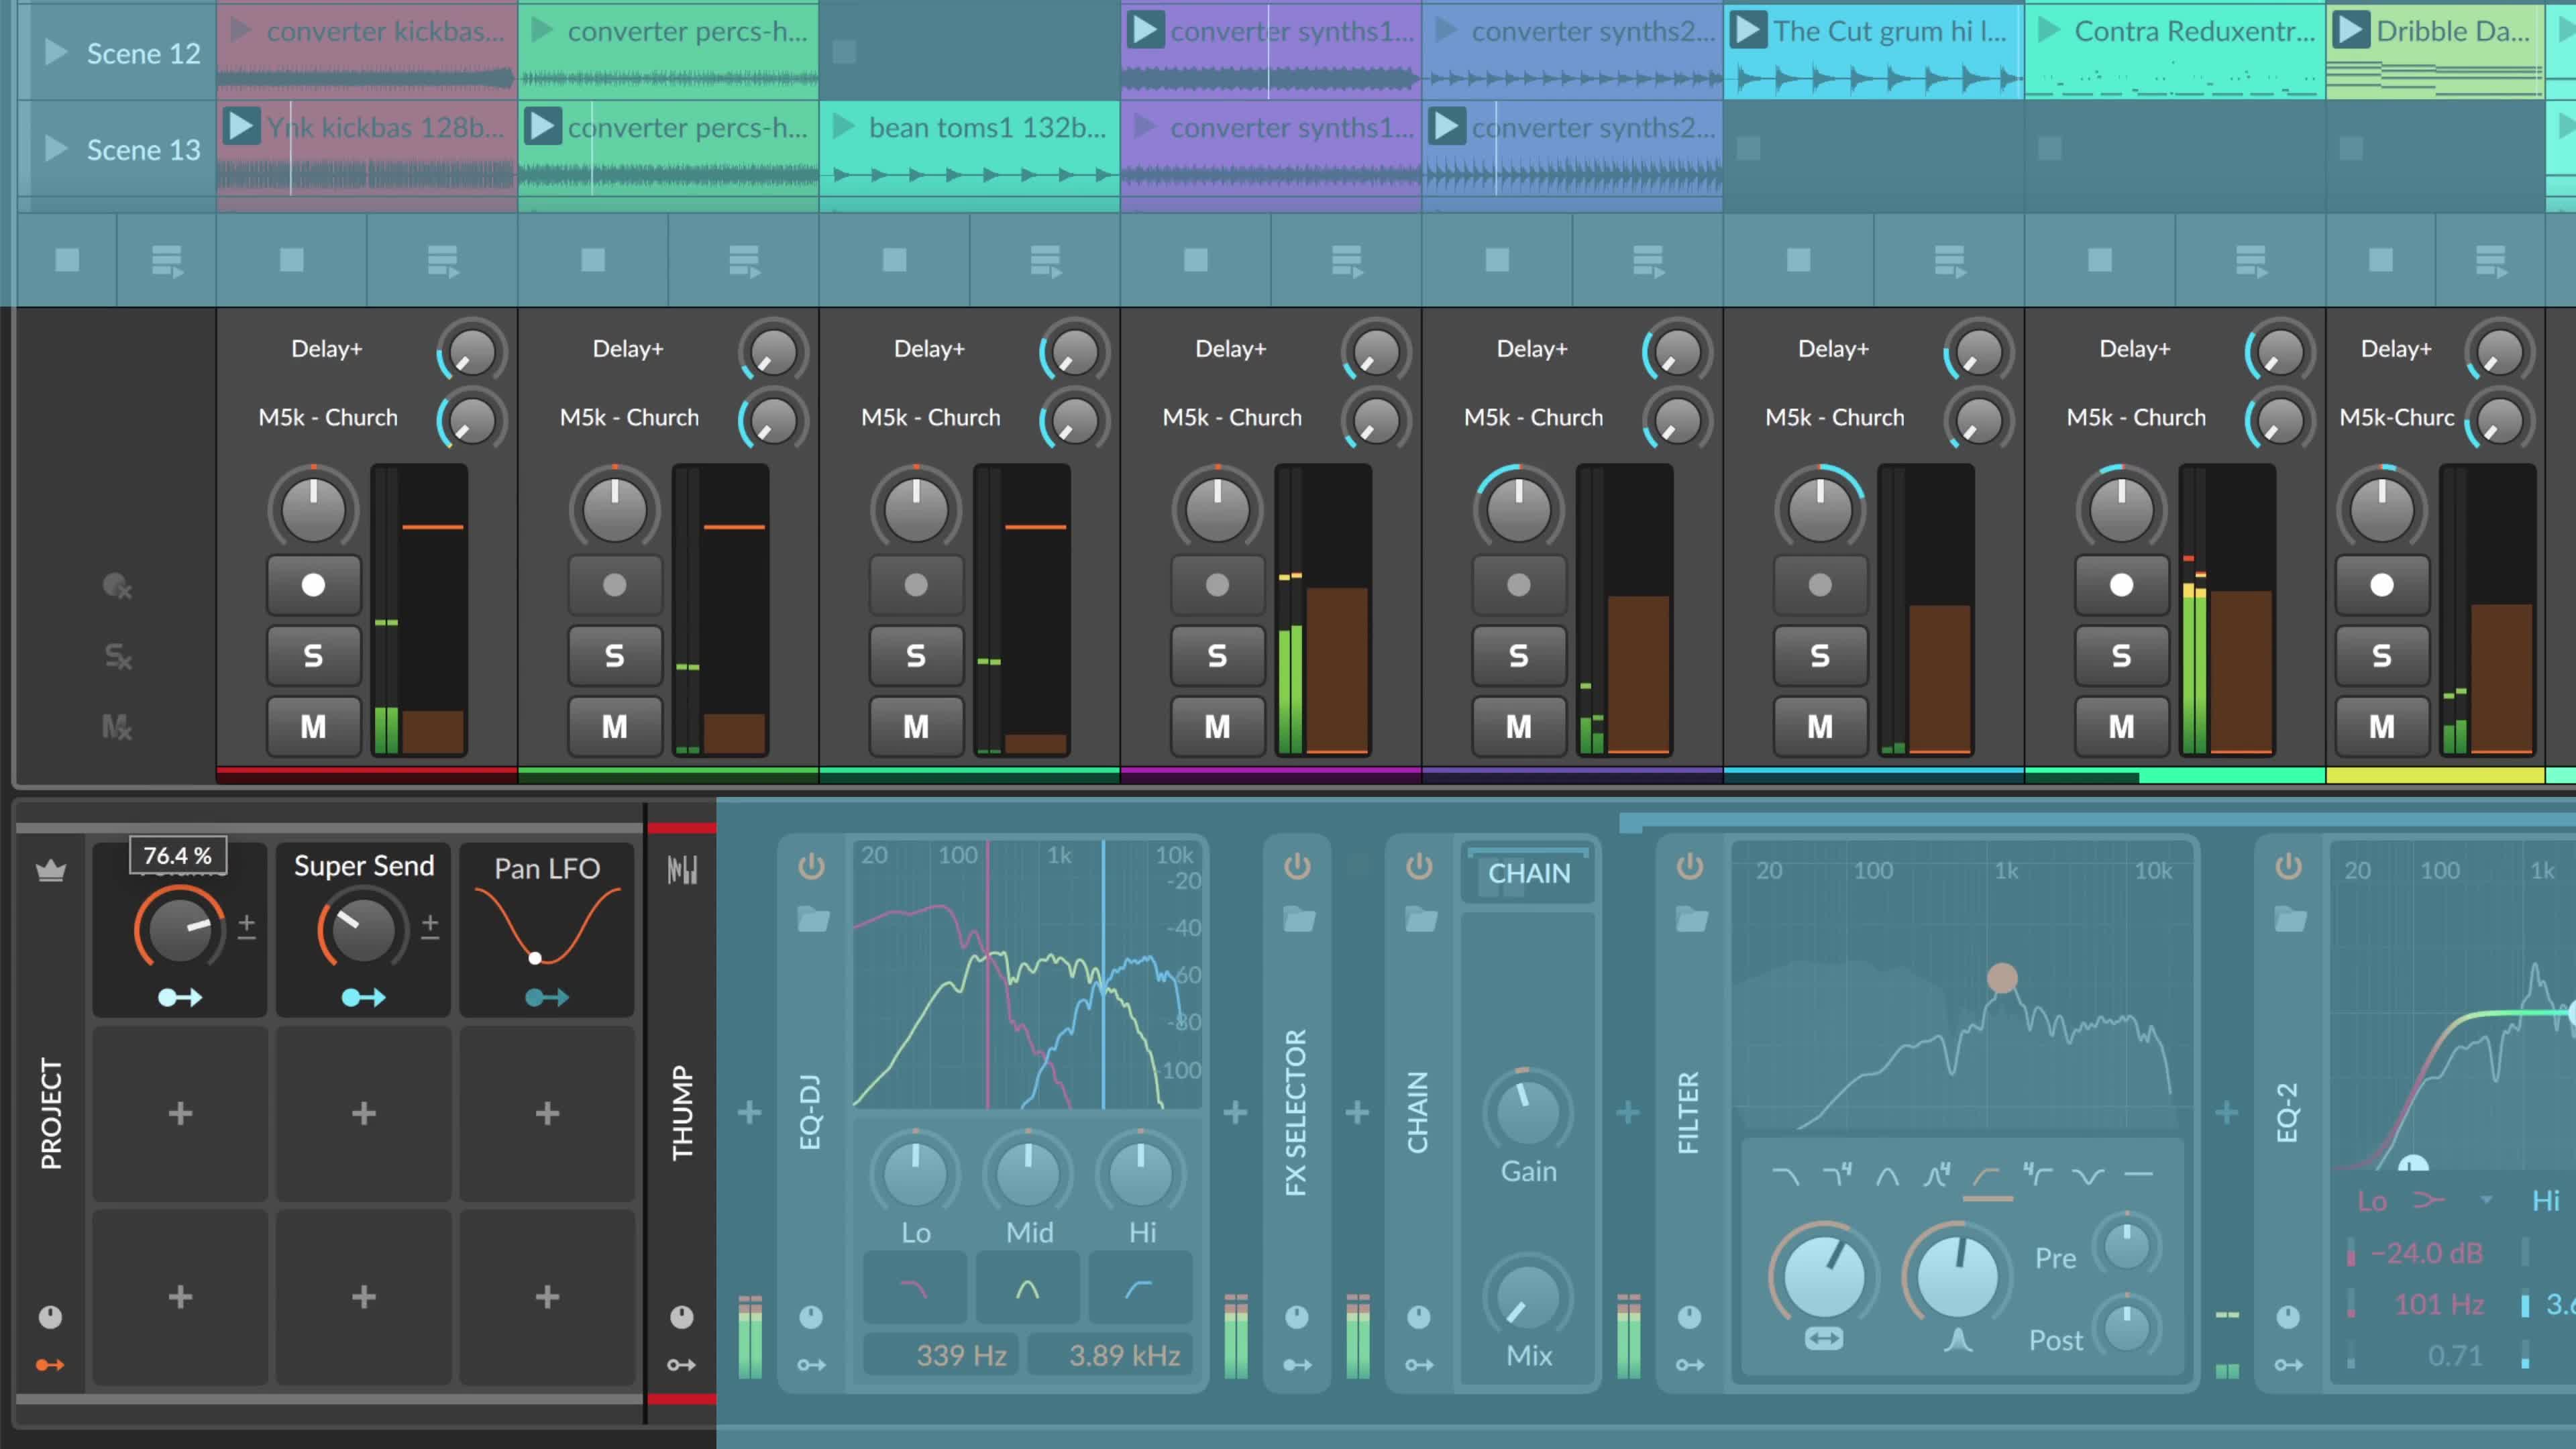Click the modulation routing arrow under Super Send
This screenshot has height=1449, width=2576.
[363, 997]
